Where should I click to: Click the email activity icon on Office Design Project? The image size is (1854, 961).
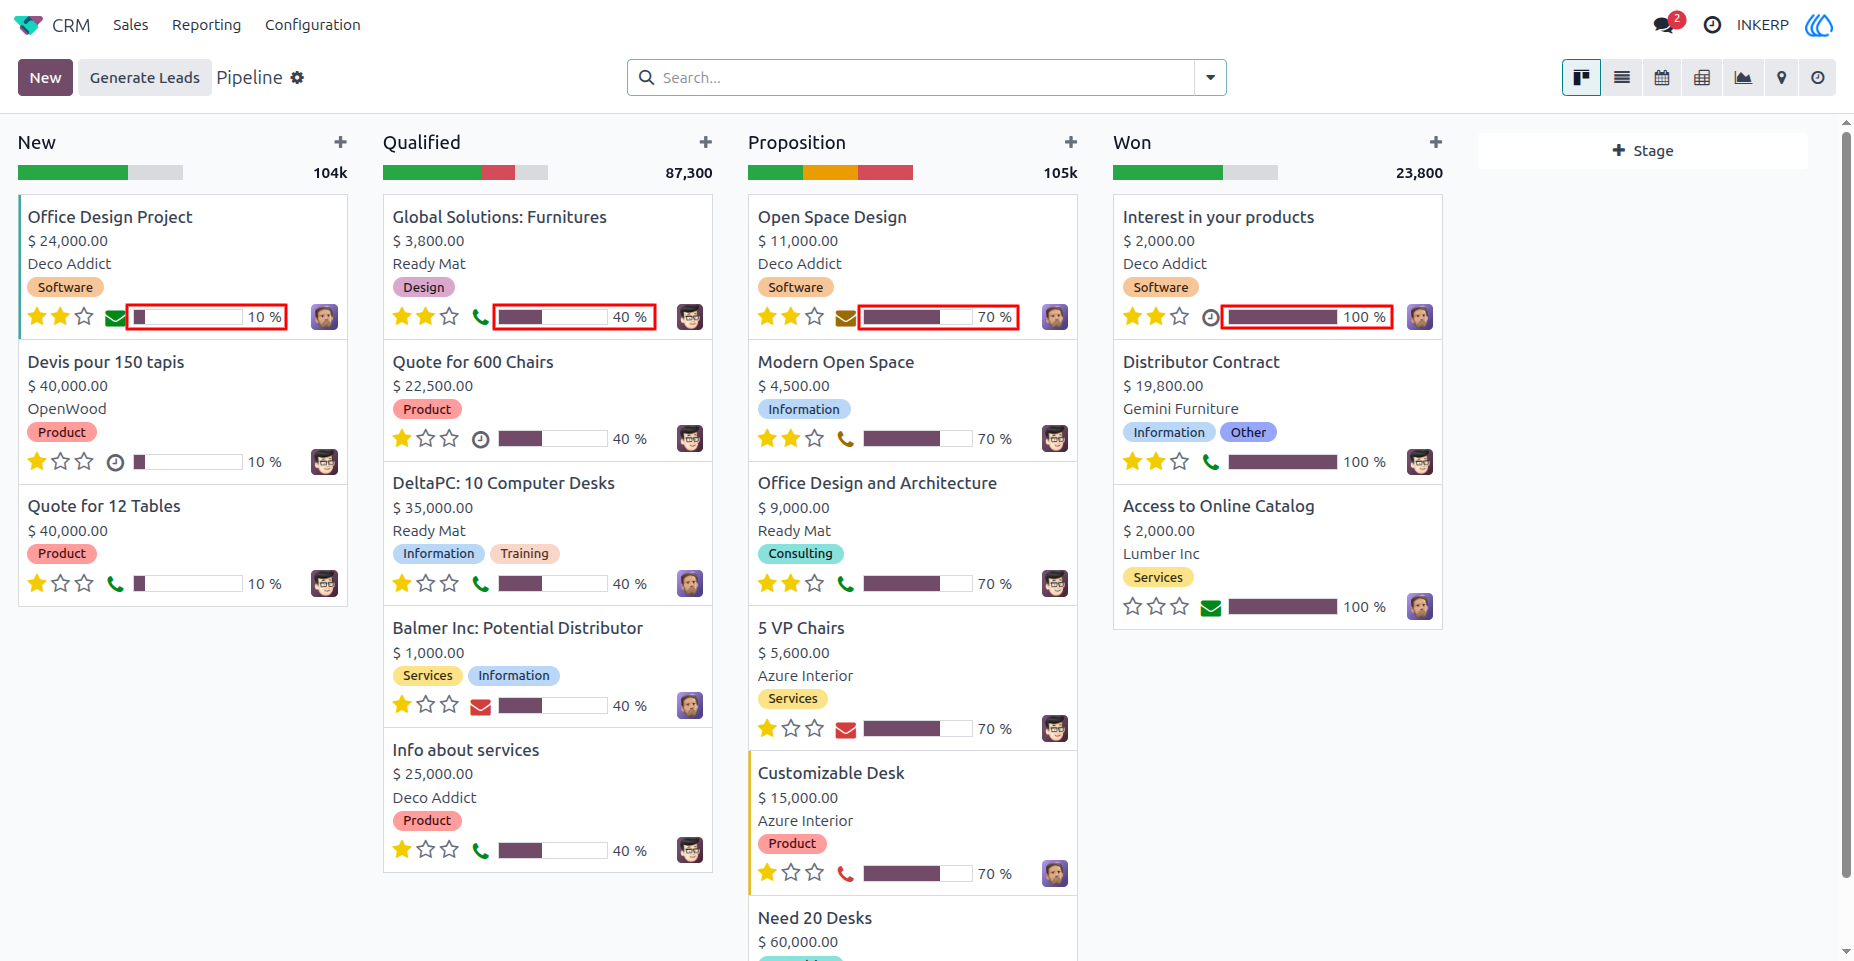(115, 318)
